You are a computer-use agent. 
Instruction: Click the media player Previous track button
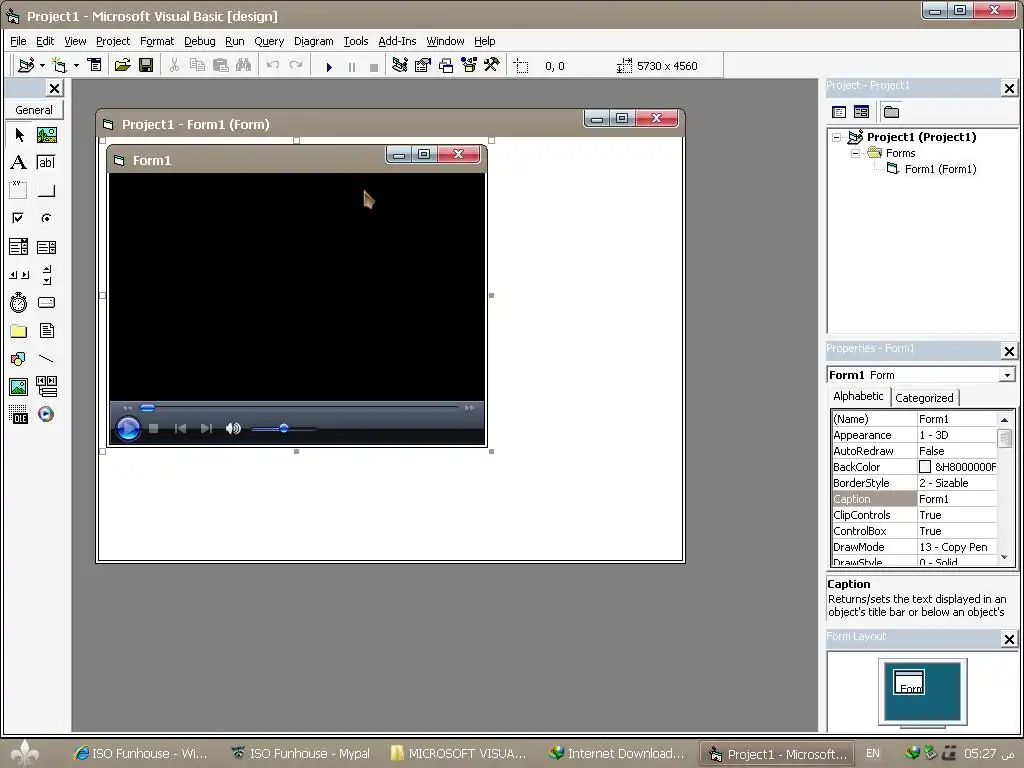click(x=180, y=428)
